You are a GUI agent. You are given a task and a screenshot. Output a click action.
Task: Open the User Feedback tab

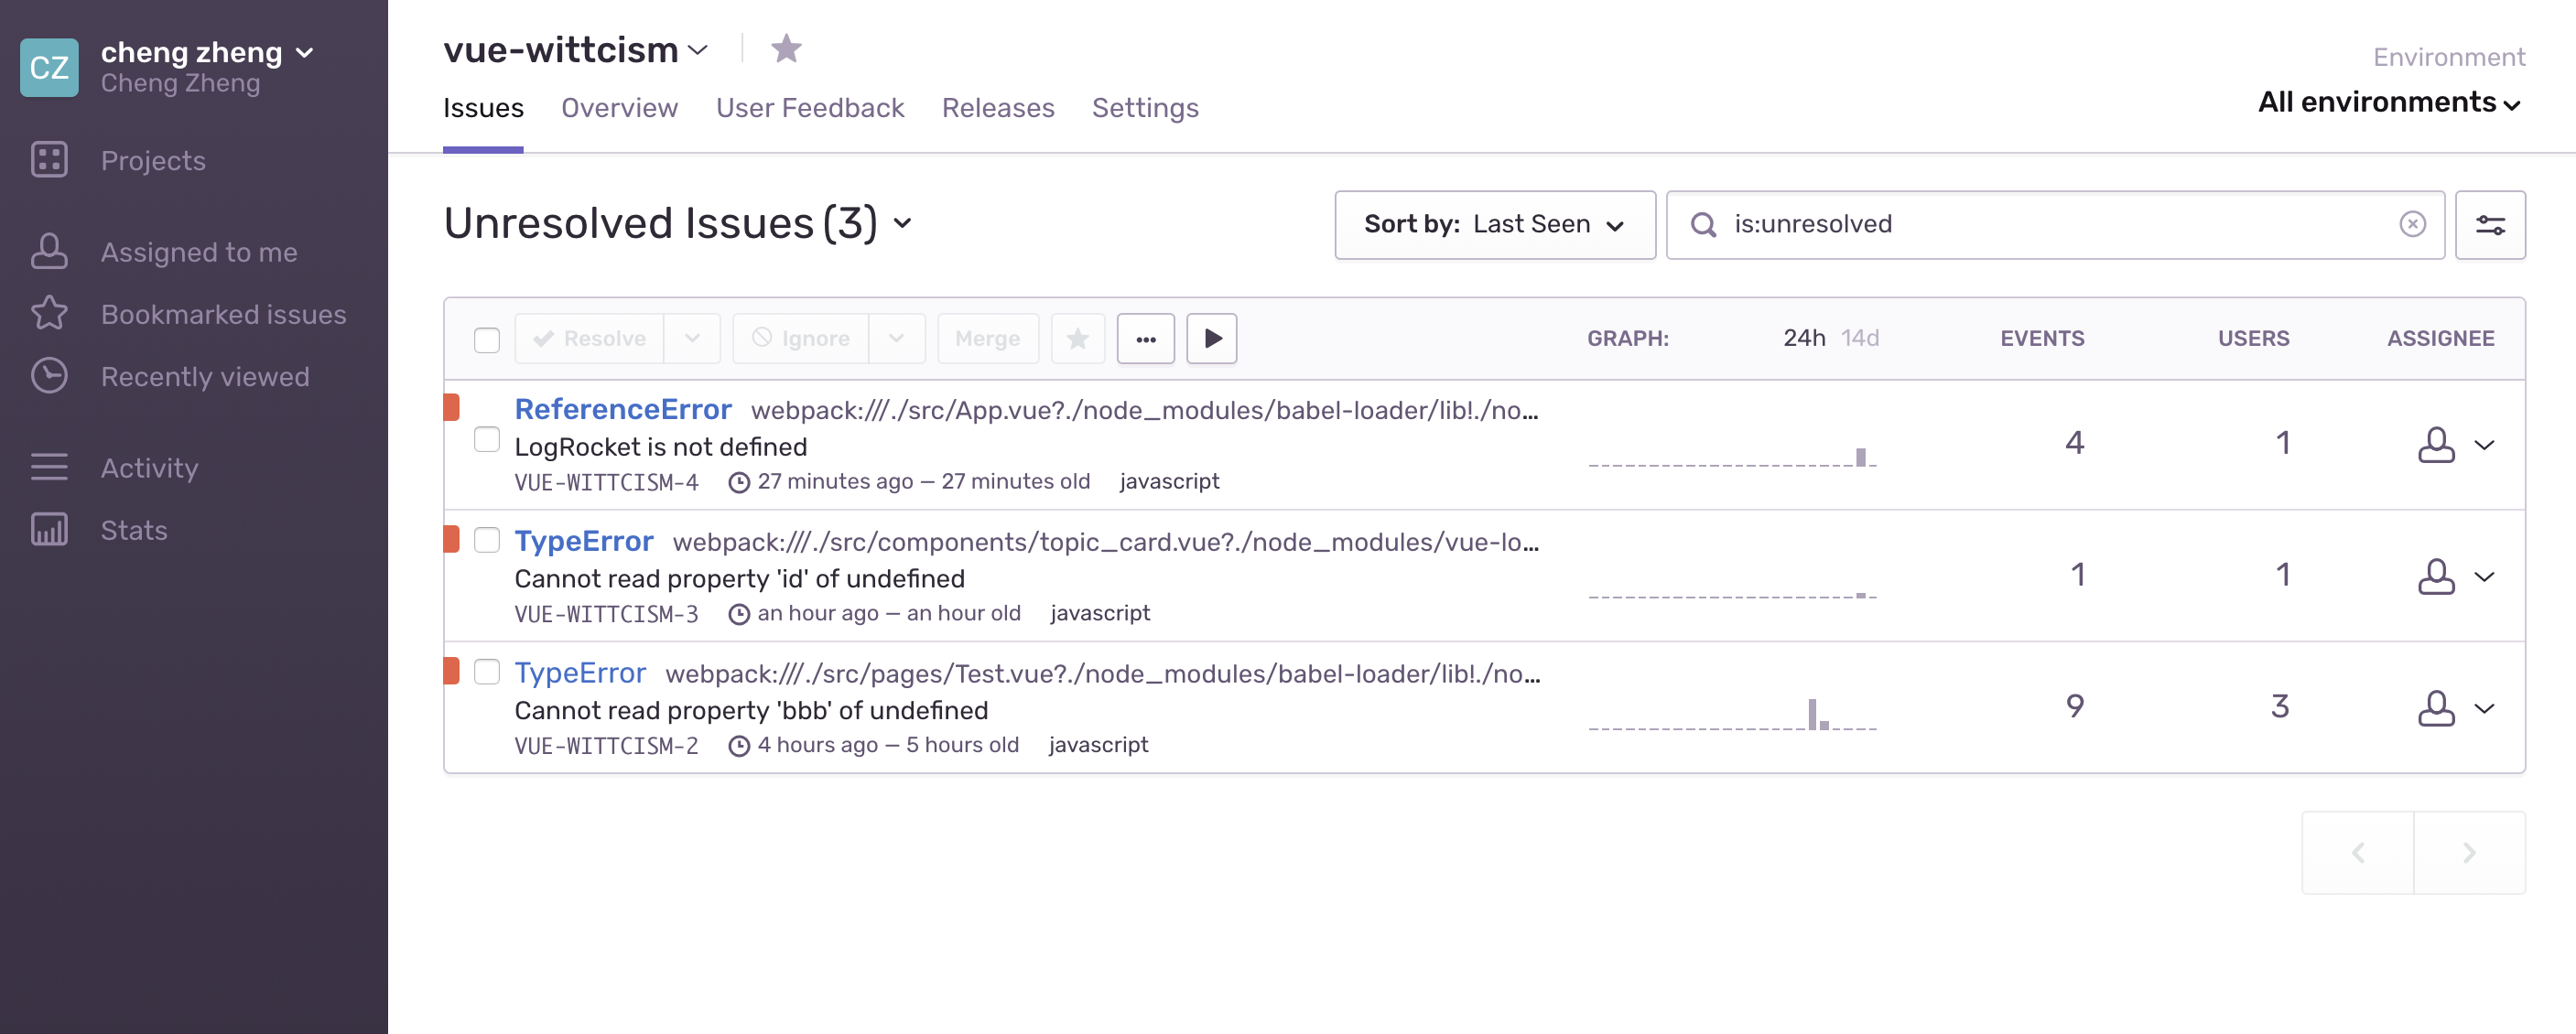tap(809, 108)
